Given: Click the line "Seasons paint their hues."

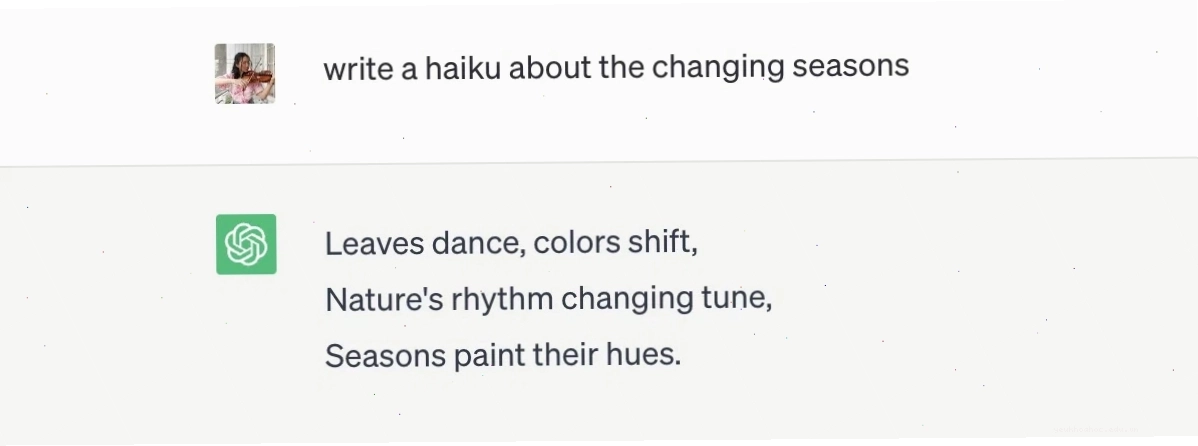Looking at the screenshot, I should (x=503, y=356).
